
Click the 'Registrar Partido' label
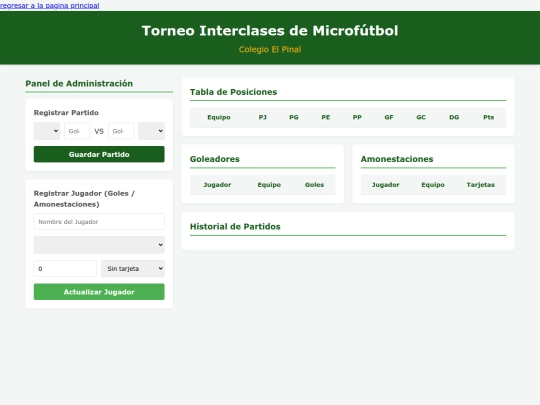(x=66, y=113)
